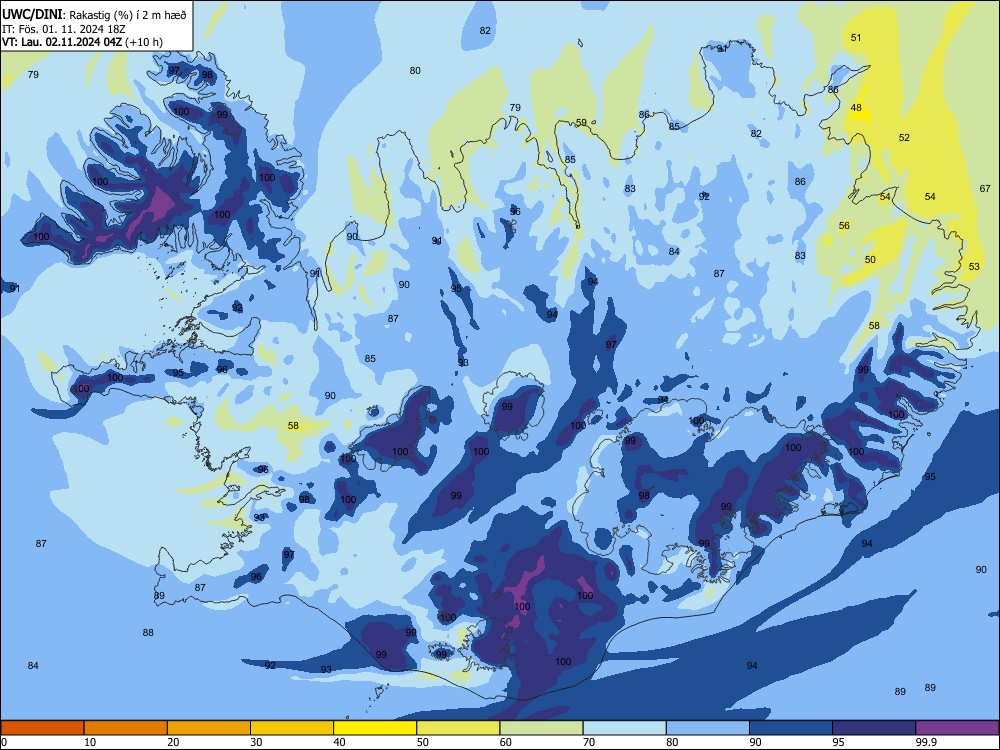
Task: Click the dark indigo 95–99.9 legend swatch
Action: pos(874,728)
